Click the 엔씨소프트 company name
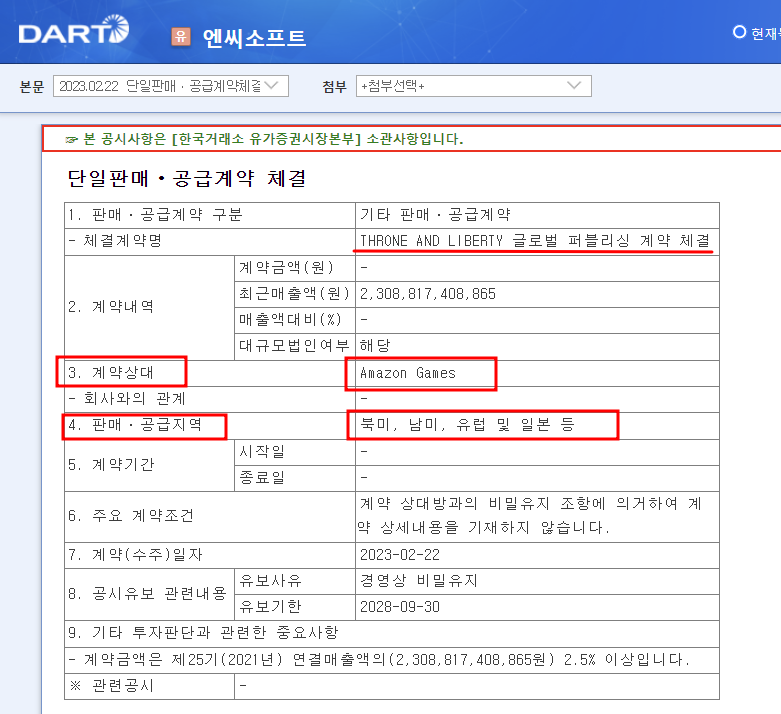Screen dimensions: 781x714 [254, 38]
